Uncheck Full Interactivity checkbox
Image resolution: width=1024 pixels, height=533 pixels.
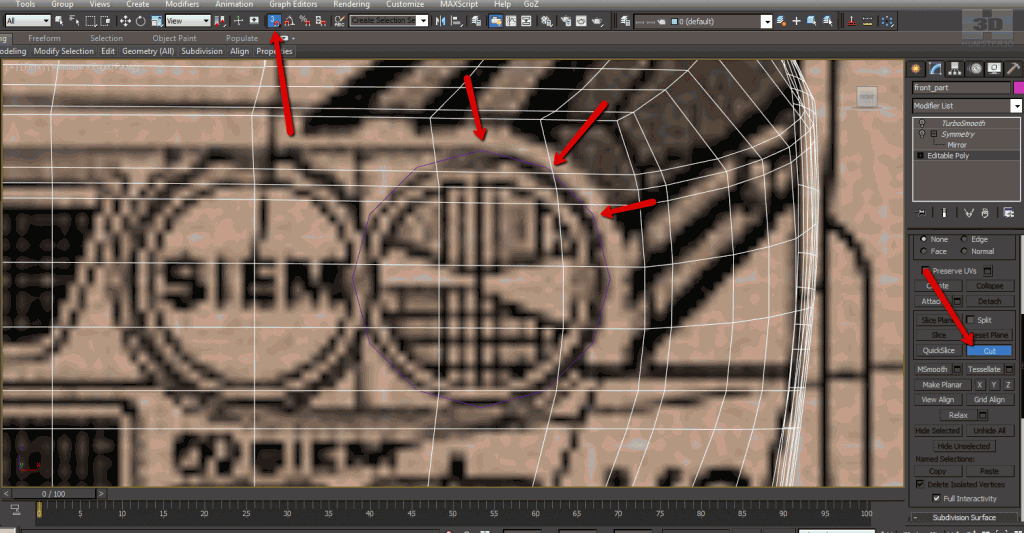(x=936, y=498)
